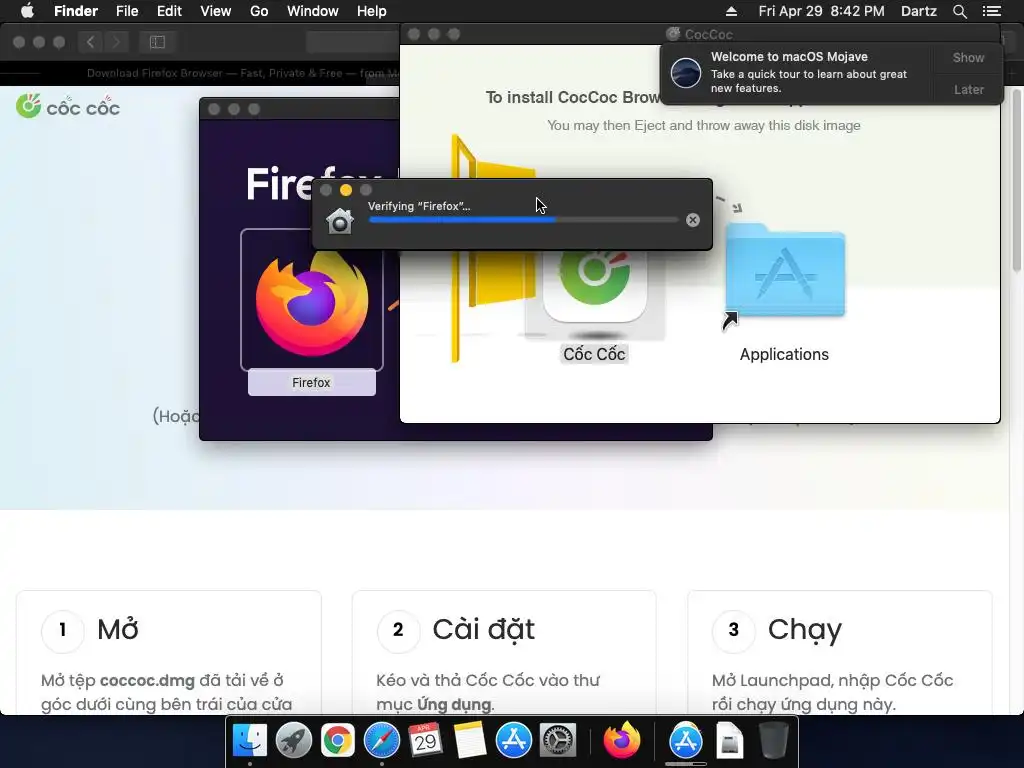This screenshot has width=1024, height=768.
Task: Click the Mở step 1 heading
Action: (118, 630)
